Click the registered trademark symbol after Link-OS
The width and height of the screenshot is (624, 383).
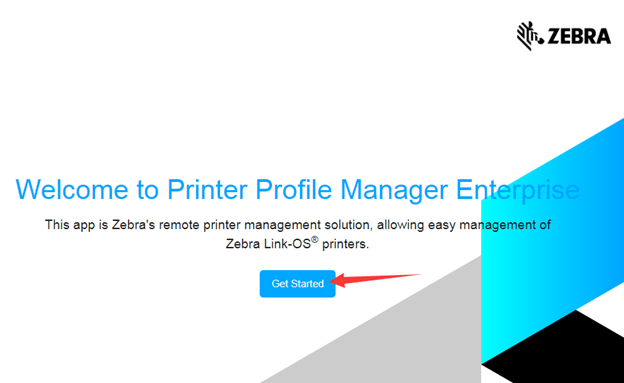click(x=314, y=239)
